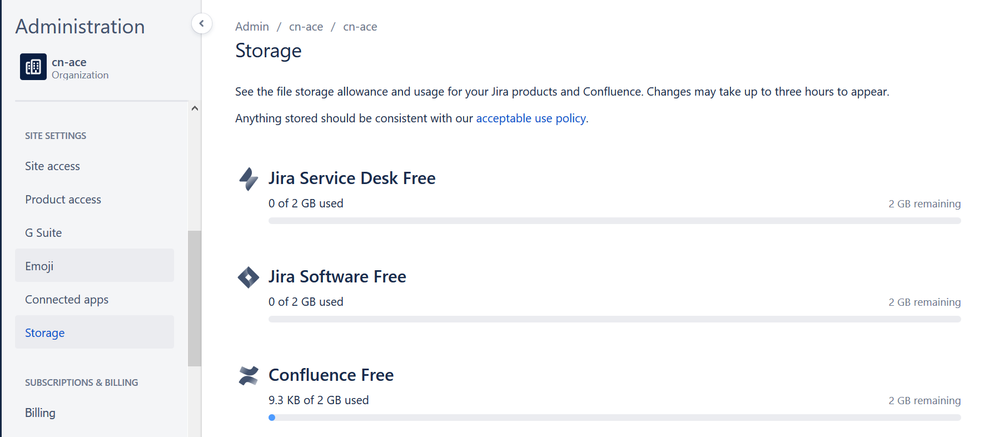Image resolution: width=999 pixels, height=437 pixels.
Task: Click the '9.3 KB of 2 GB used' text
Action: pyautogui.click(x=319, y=400)
